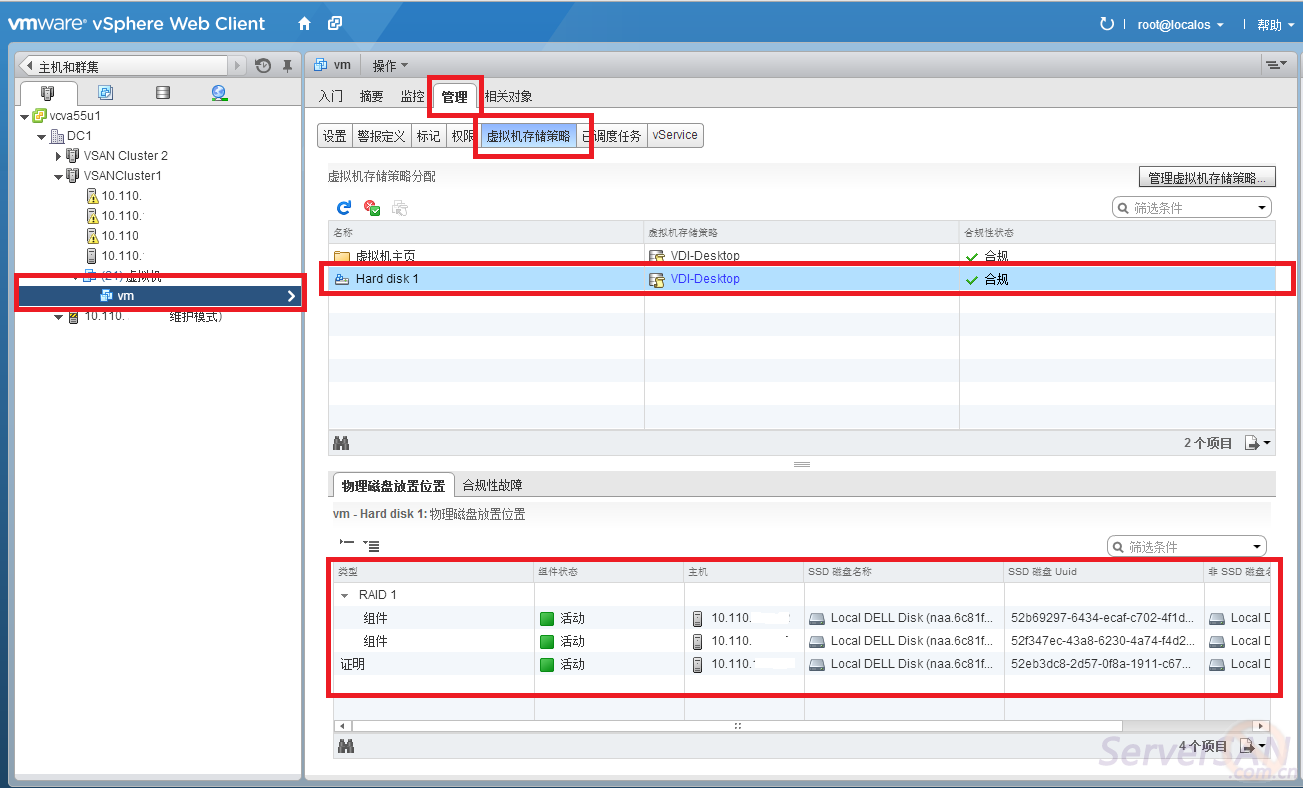Screen dimensions: 1303x788
Task: Click the check compliance icon
Action: (x=372, y=208)
